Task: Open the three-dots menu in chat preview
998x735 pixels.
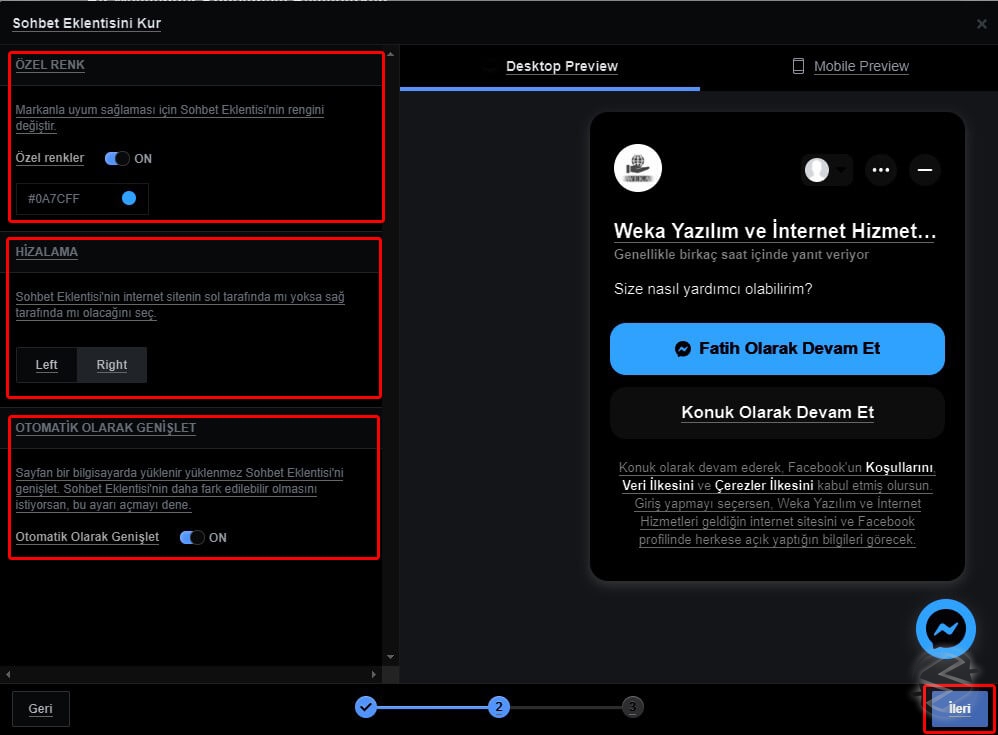Action: tap(880, 170)
